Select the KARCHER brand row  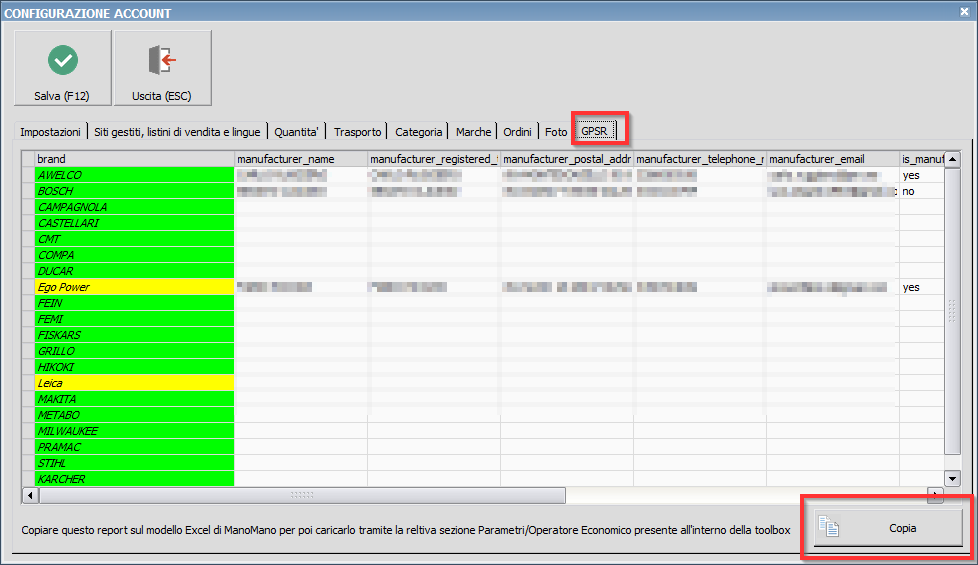135,479
